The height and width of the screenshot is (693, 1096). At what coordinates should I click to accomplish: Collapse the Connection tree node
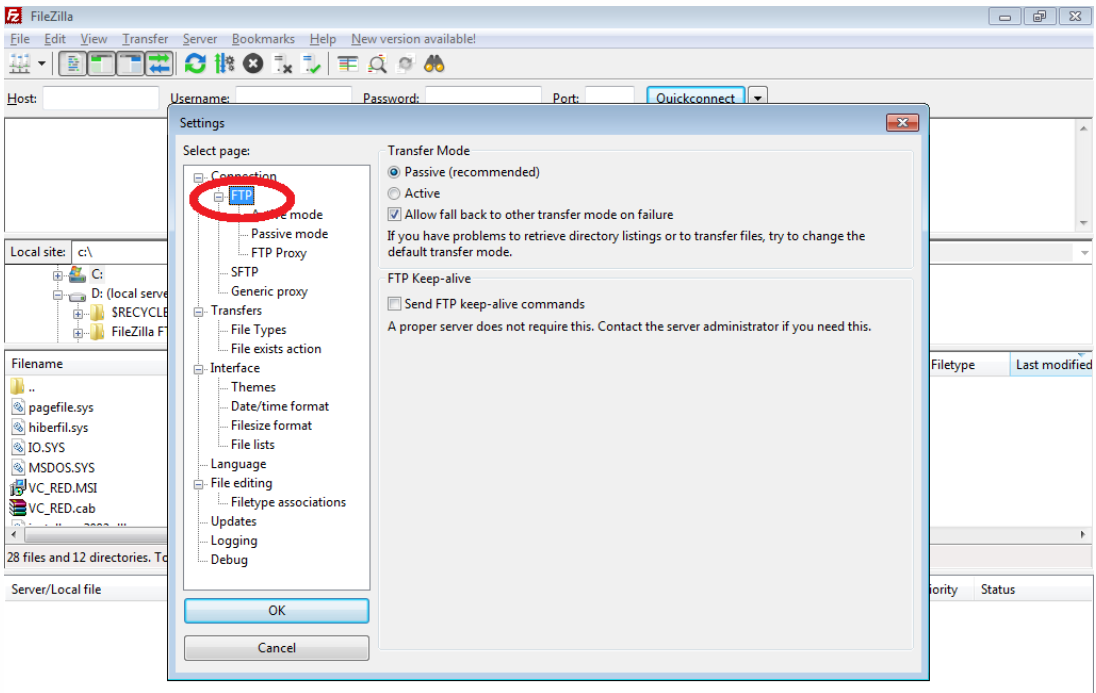[199, 178]
